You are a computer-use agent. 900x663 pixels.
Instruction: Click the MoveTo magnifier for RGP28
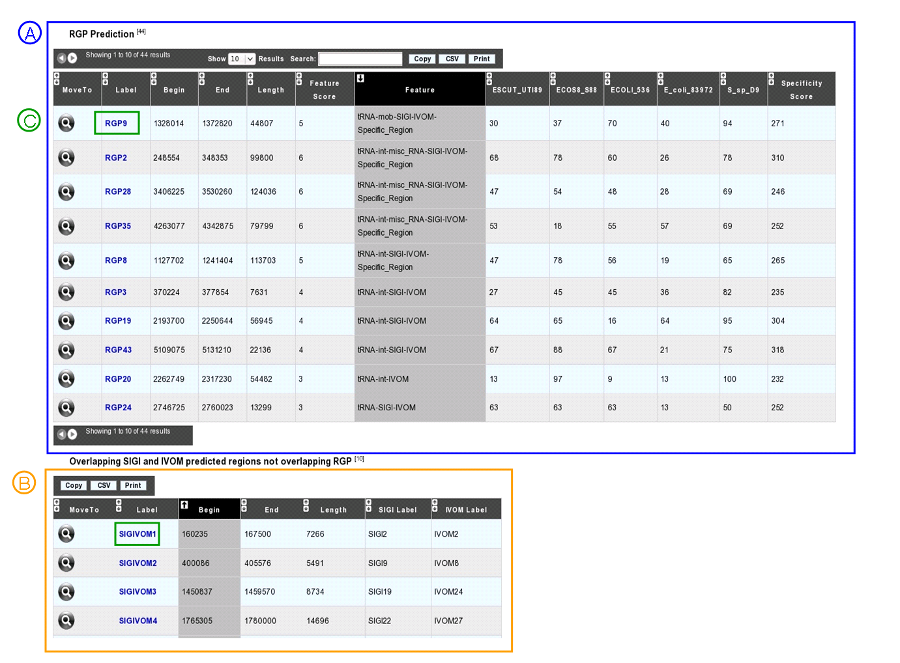(x=67, y=192)
